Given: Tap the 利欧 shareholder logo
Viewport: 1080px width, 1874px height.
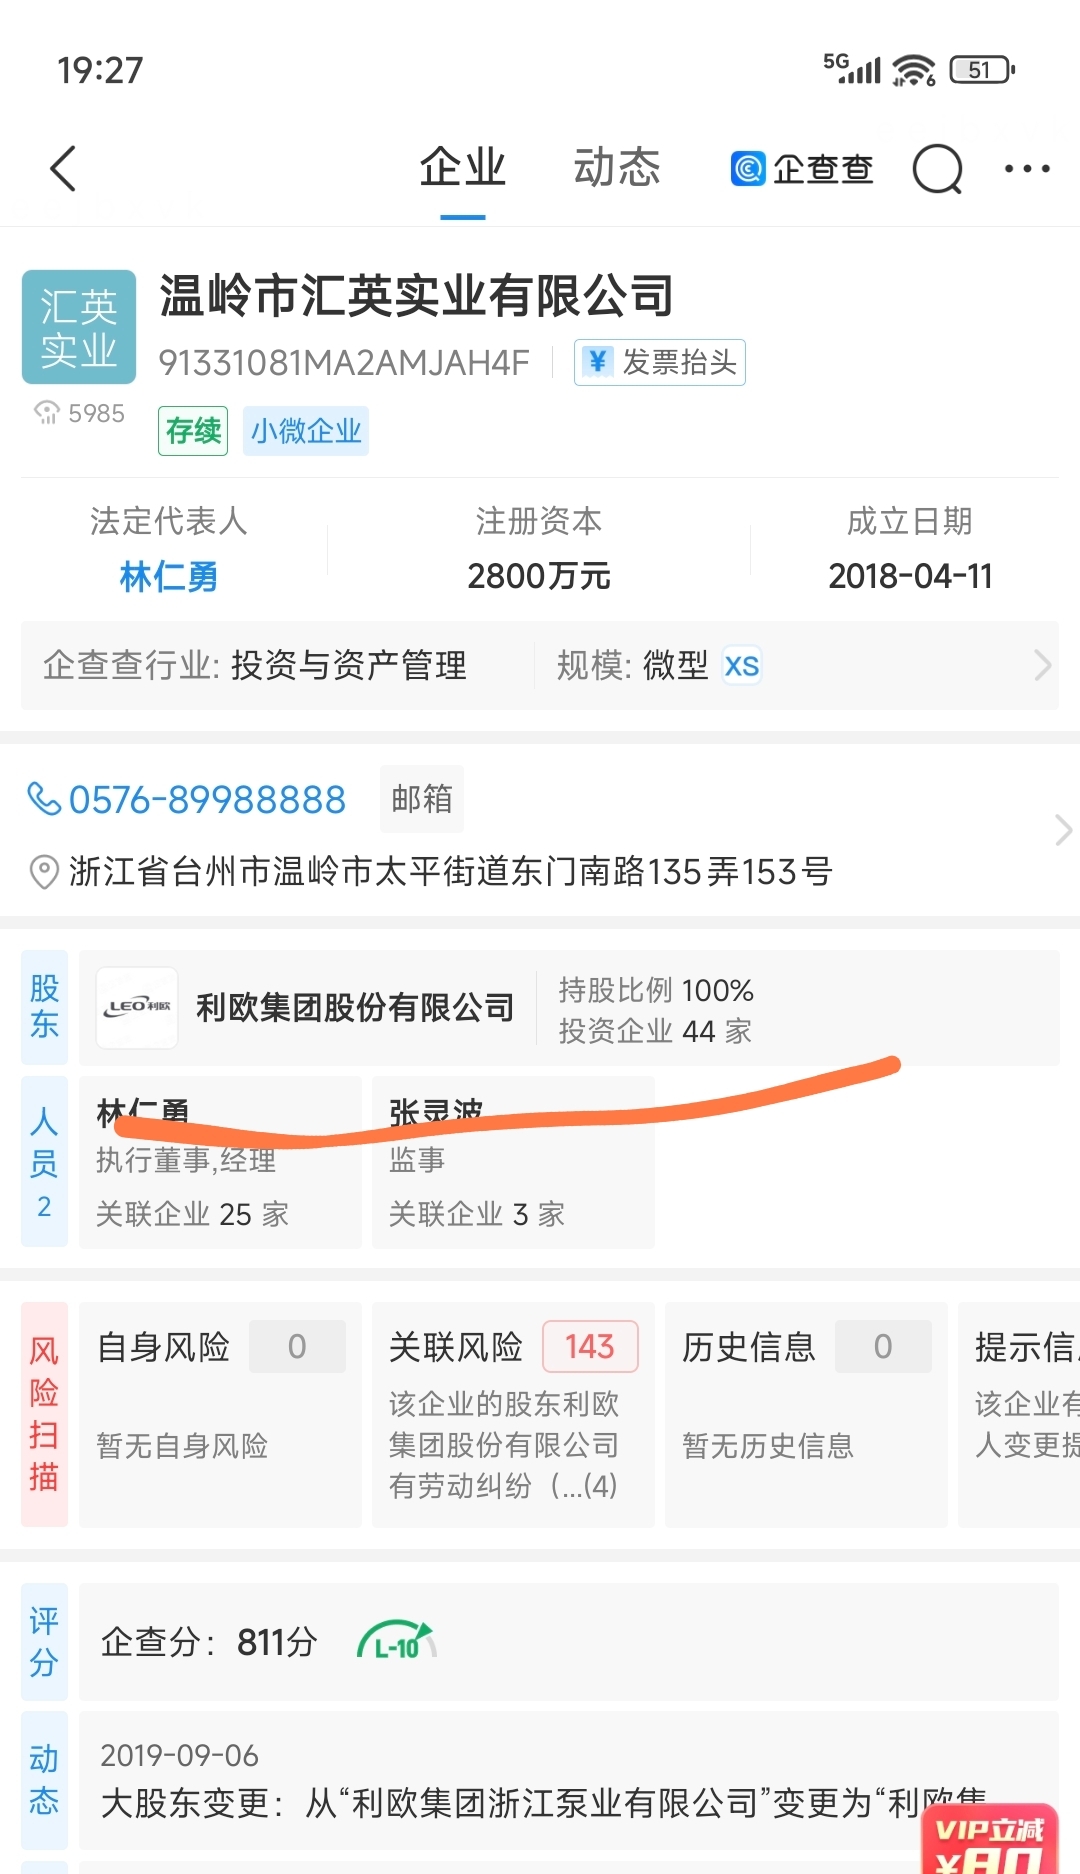Looking at the screenshot, I should coord(137,1007).
